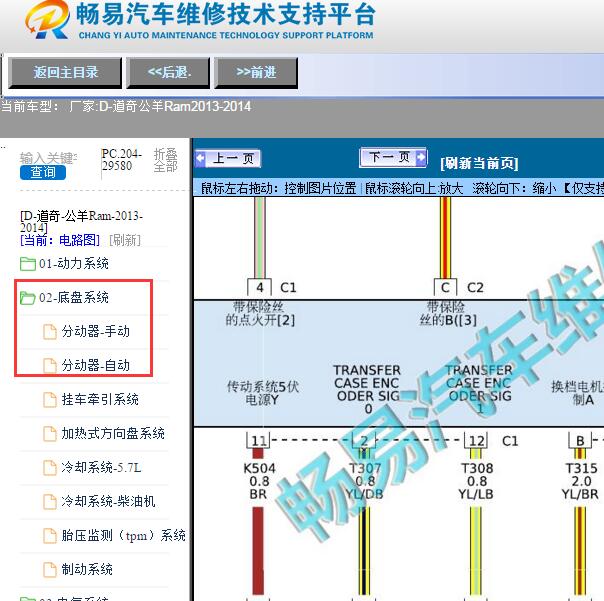604x601 pixels.
Task: Click the yellow T308 wire
Action: [476, 551]
